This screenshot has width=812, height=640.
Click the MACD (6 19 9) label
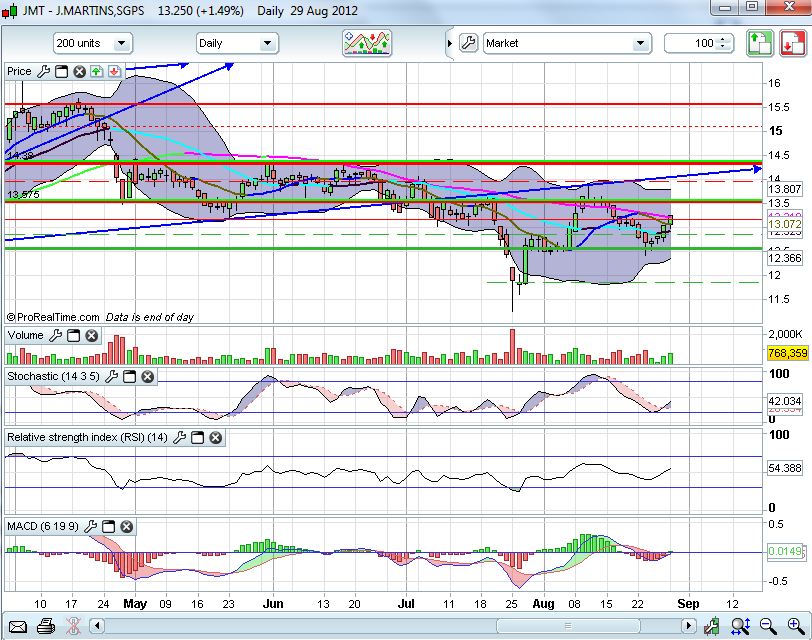(x=43, y=527)
